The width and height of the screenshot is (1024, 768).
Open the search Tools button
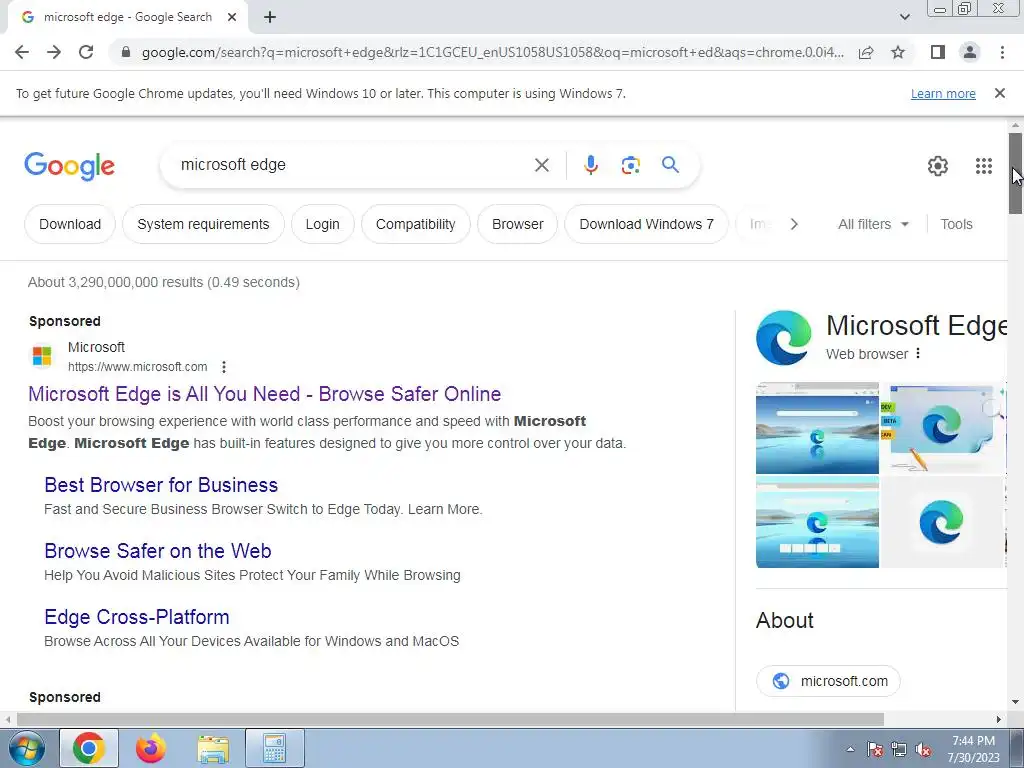click(956, 224)
